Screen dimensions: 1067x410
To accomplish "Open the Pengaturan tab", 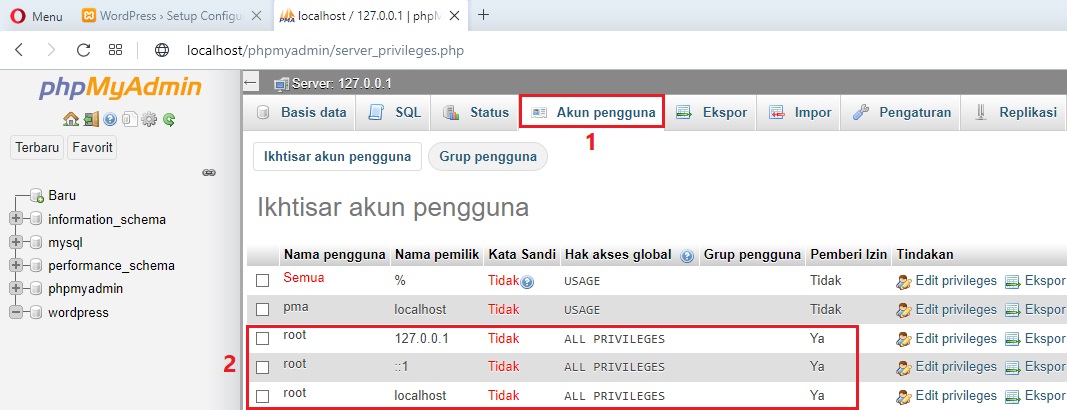I will point(901,113).
